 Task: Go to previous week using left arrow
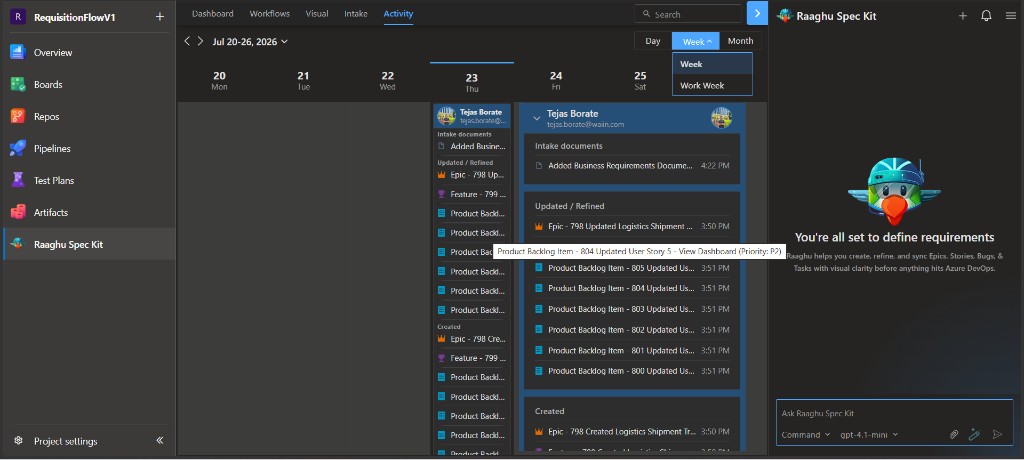187,41
